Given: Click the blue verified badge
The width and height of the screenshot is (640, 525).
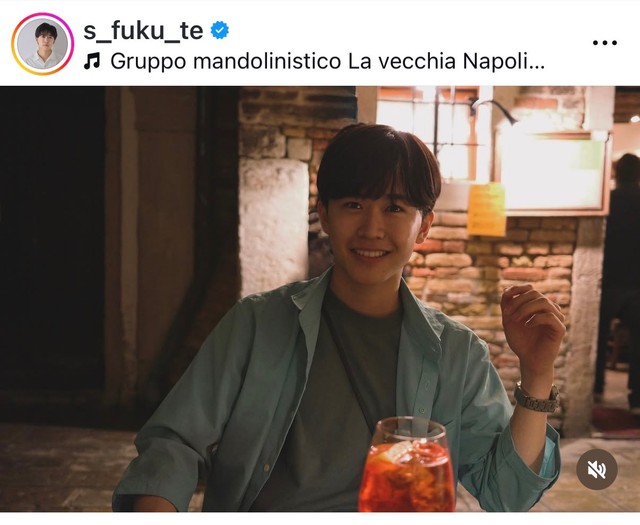Looking at the screenshot, I should pos(220,30).
